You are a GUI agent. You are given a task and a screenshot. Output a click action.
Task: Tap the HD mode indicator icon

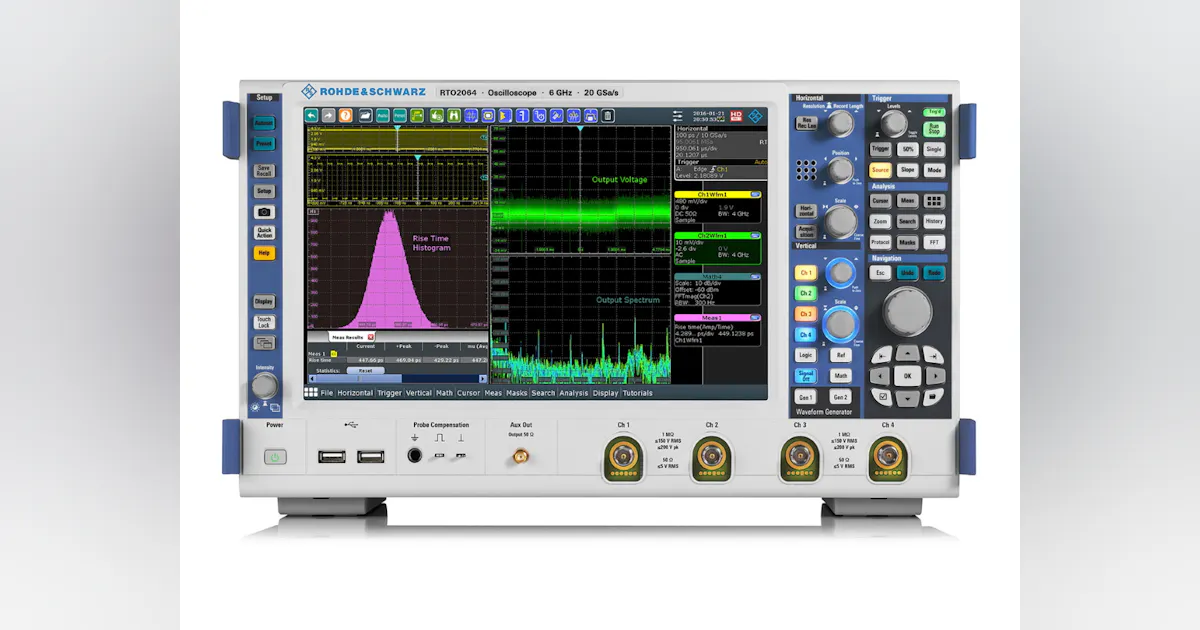click(735, 116)
